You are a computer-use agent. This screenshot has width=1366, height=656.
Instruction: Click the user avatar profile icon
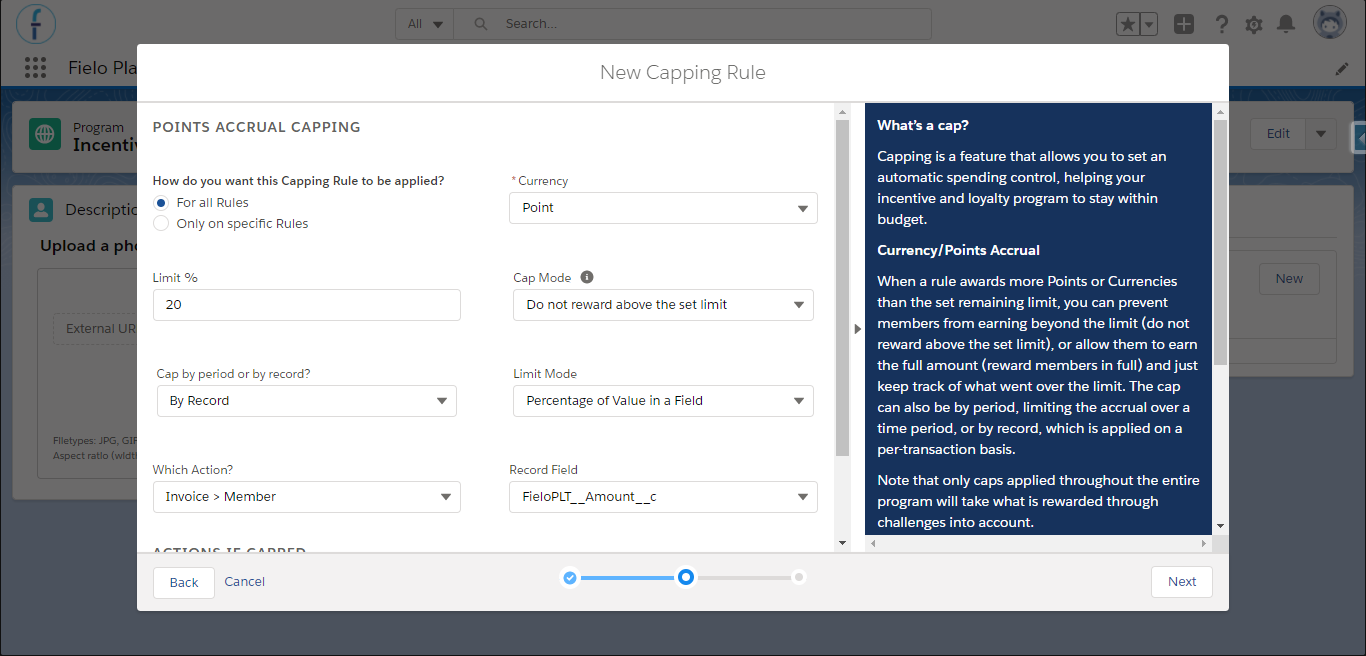point(1330,24)
